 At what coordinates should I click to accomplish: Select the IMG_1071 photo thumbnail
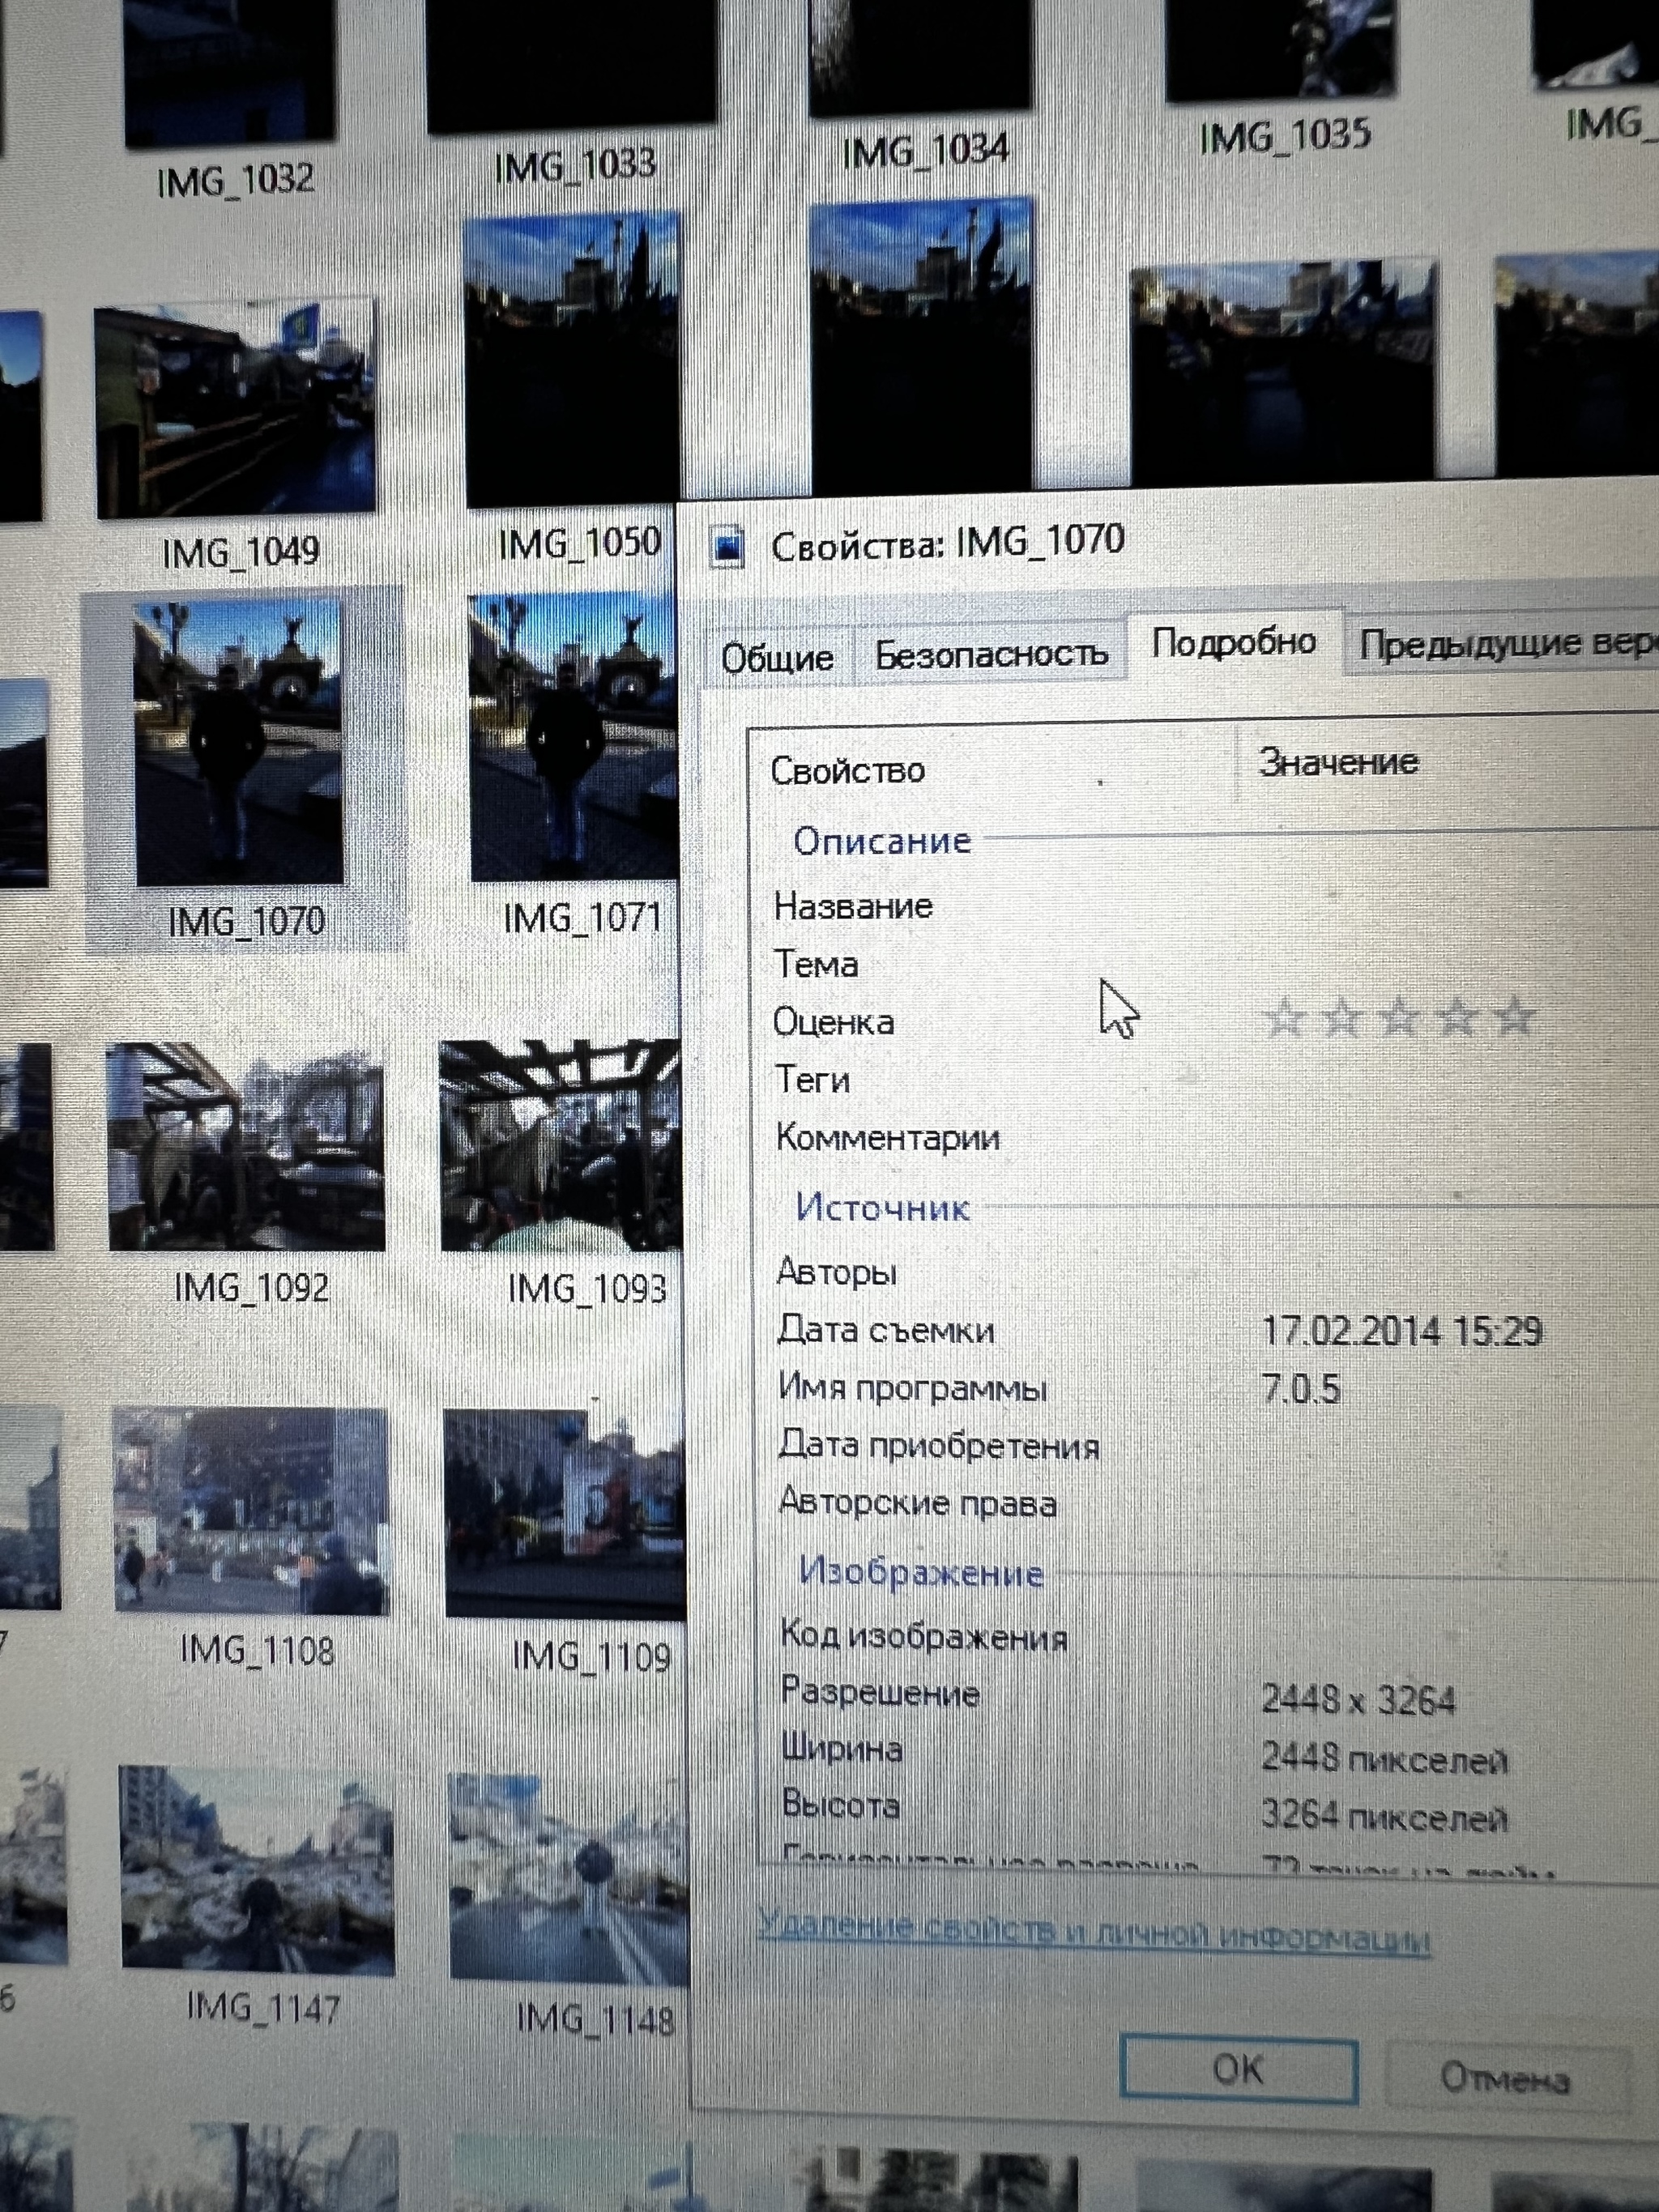click(x=573, y=739)
